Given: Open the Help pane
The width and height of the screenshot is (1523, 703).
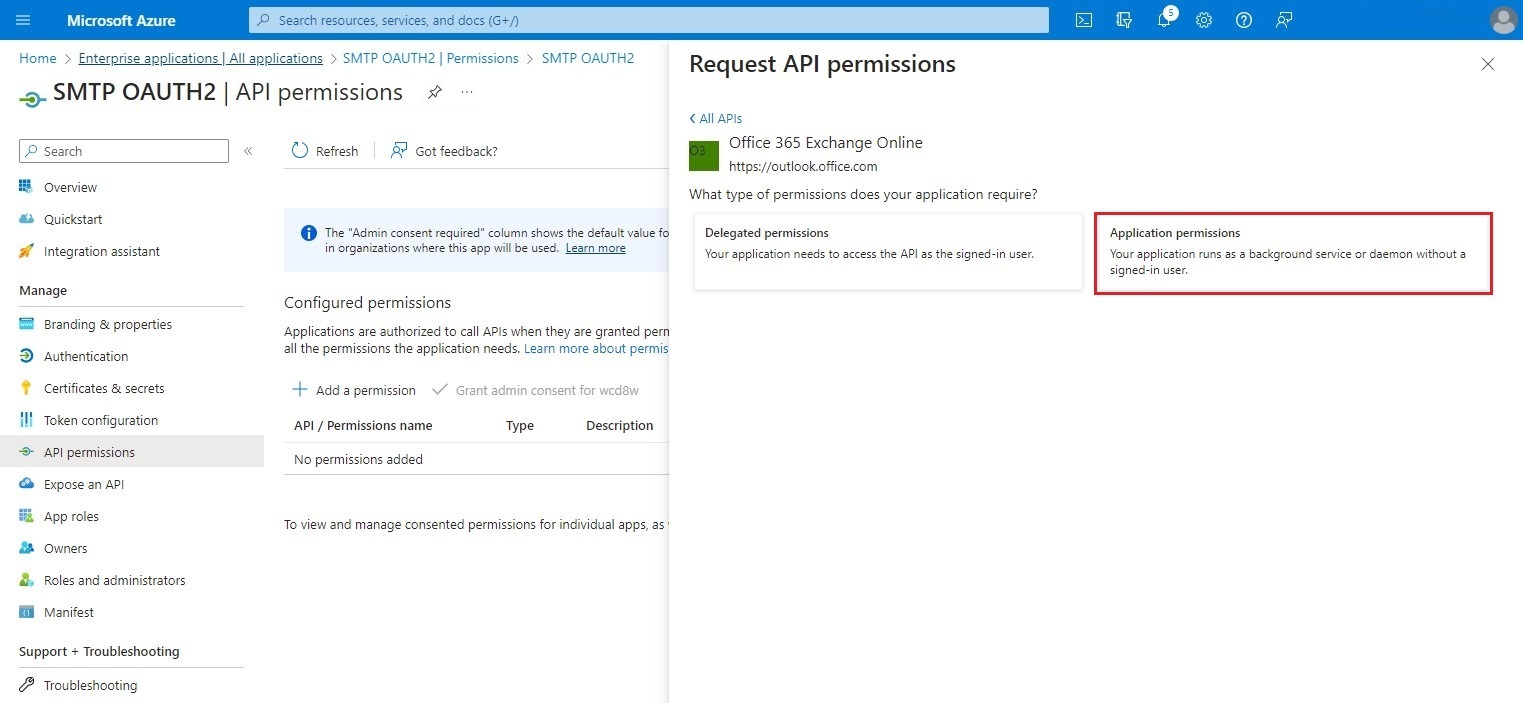Looking at the screenshot, I should [1243, 20].
